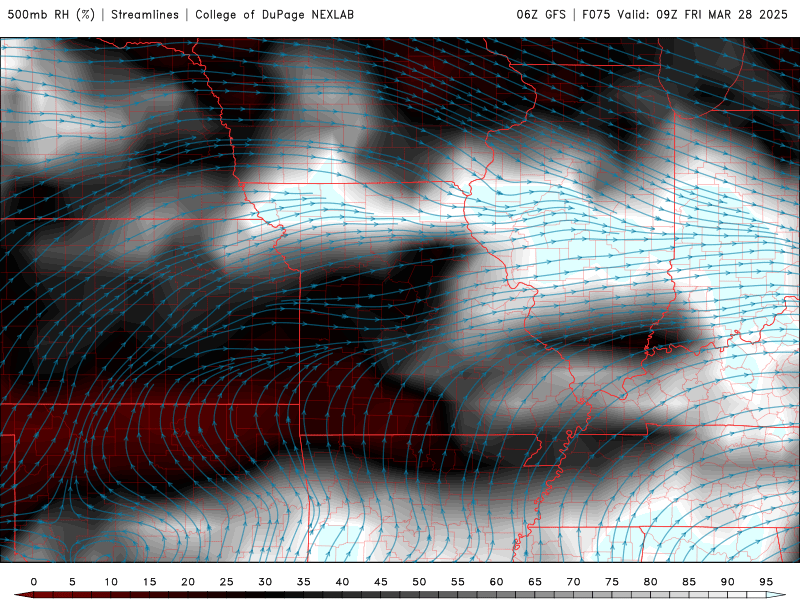The width and height of the screenshot is (800, 600).
Task: Select the 50 label on the color scale
Action: 419,582
